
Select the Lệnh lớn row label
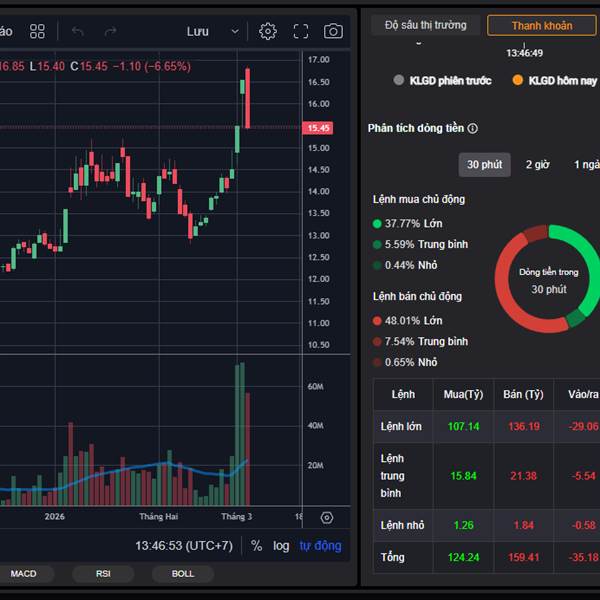click(401, 426)
